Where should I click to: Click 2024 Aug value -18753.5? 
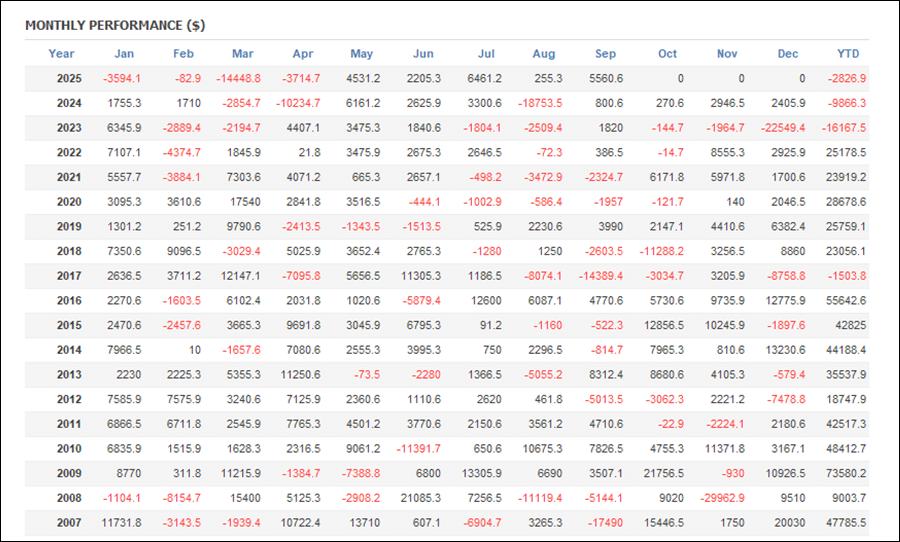click(x=544, y=103)
